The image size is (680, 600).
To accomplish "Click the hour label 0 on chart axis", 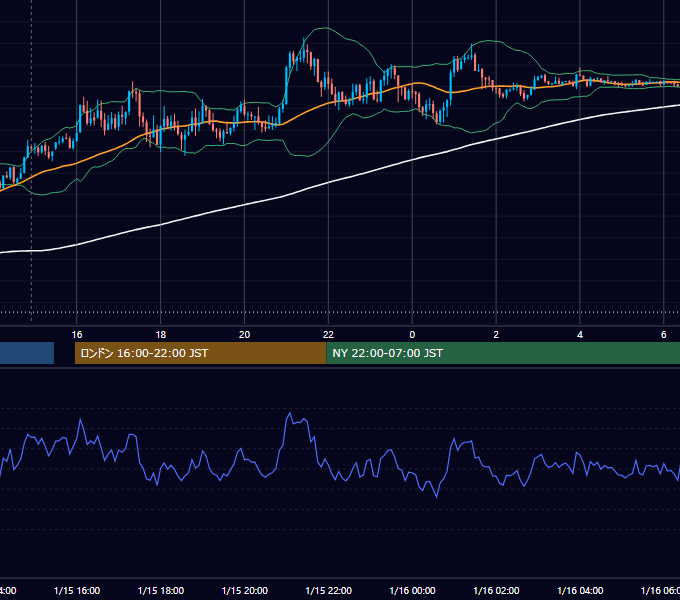I will click(412, 335).
